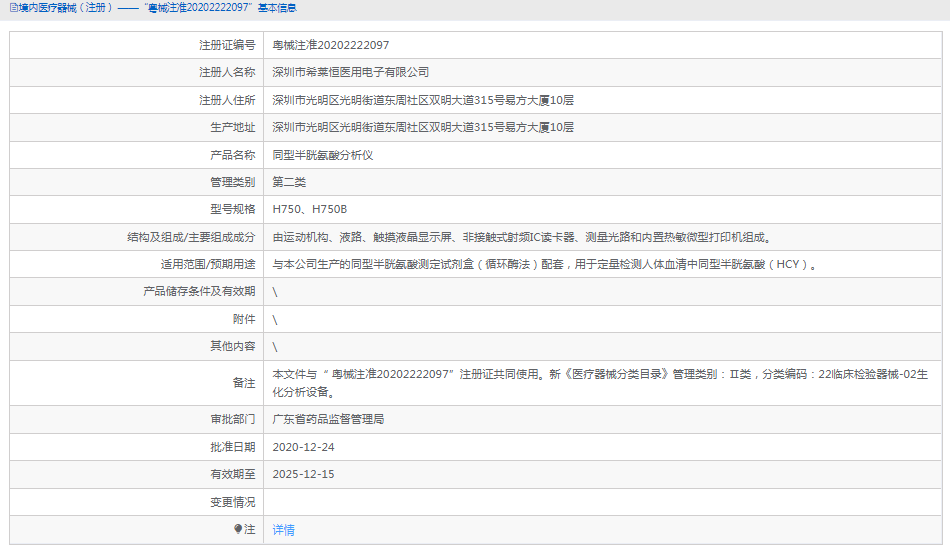This screenshot has height=552, width=950.
Task: Click the intended use text starting 与本公司生产的
Action: tap(544, 265)
